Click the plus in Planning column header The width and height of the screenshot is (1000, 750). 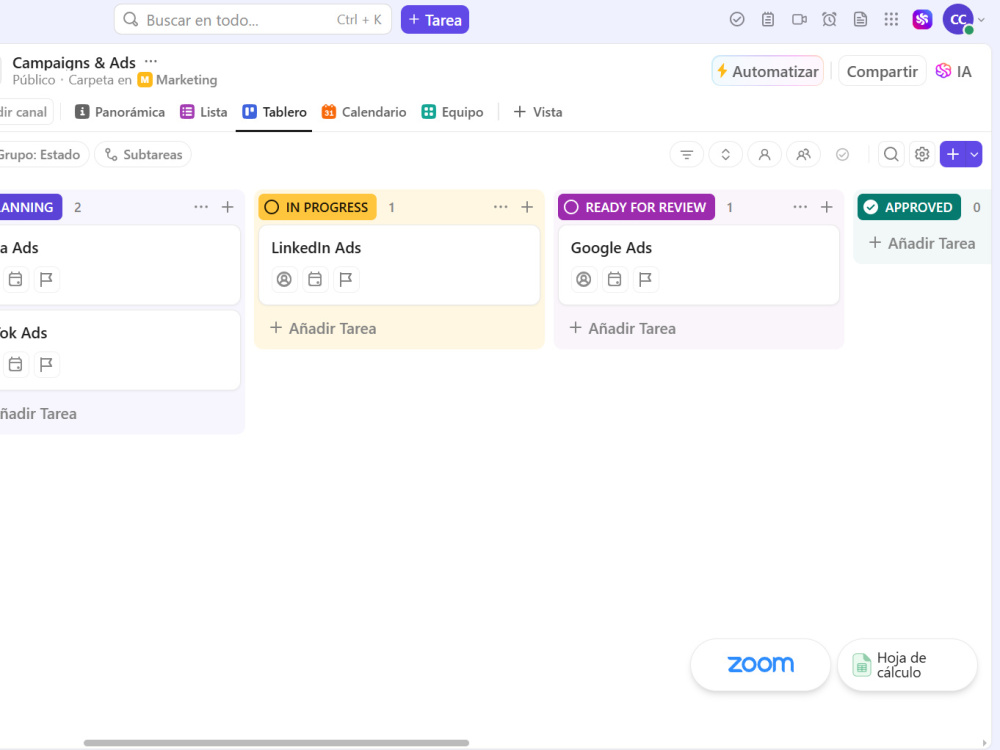pos(227,207)
